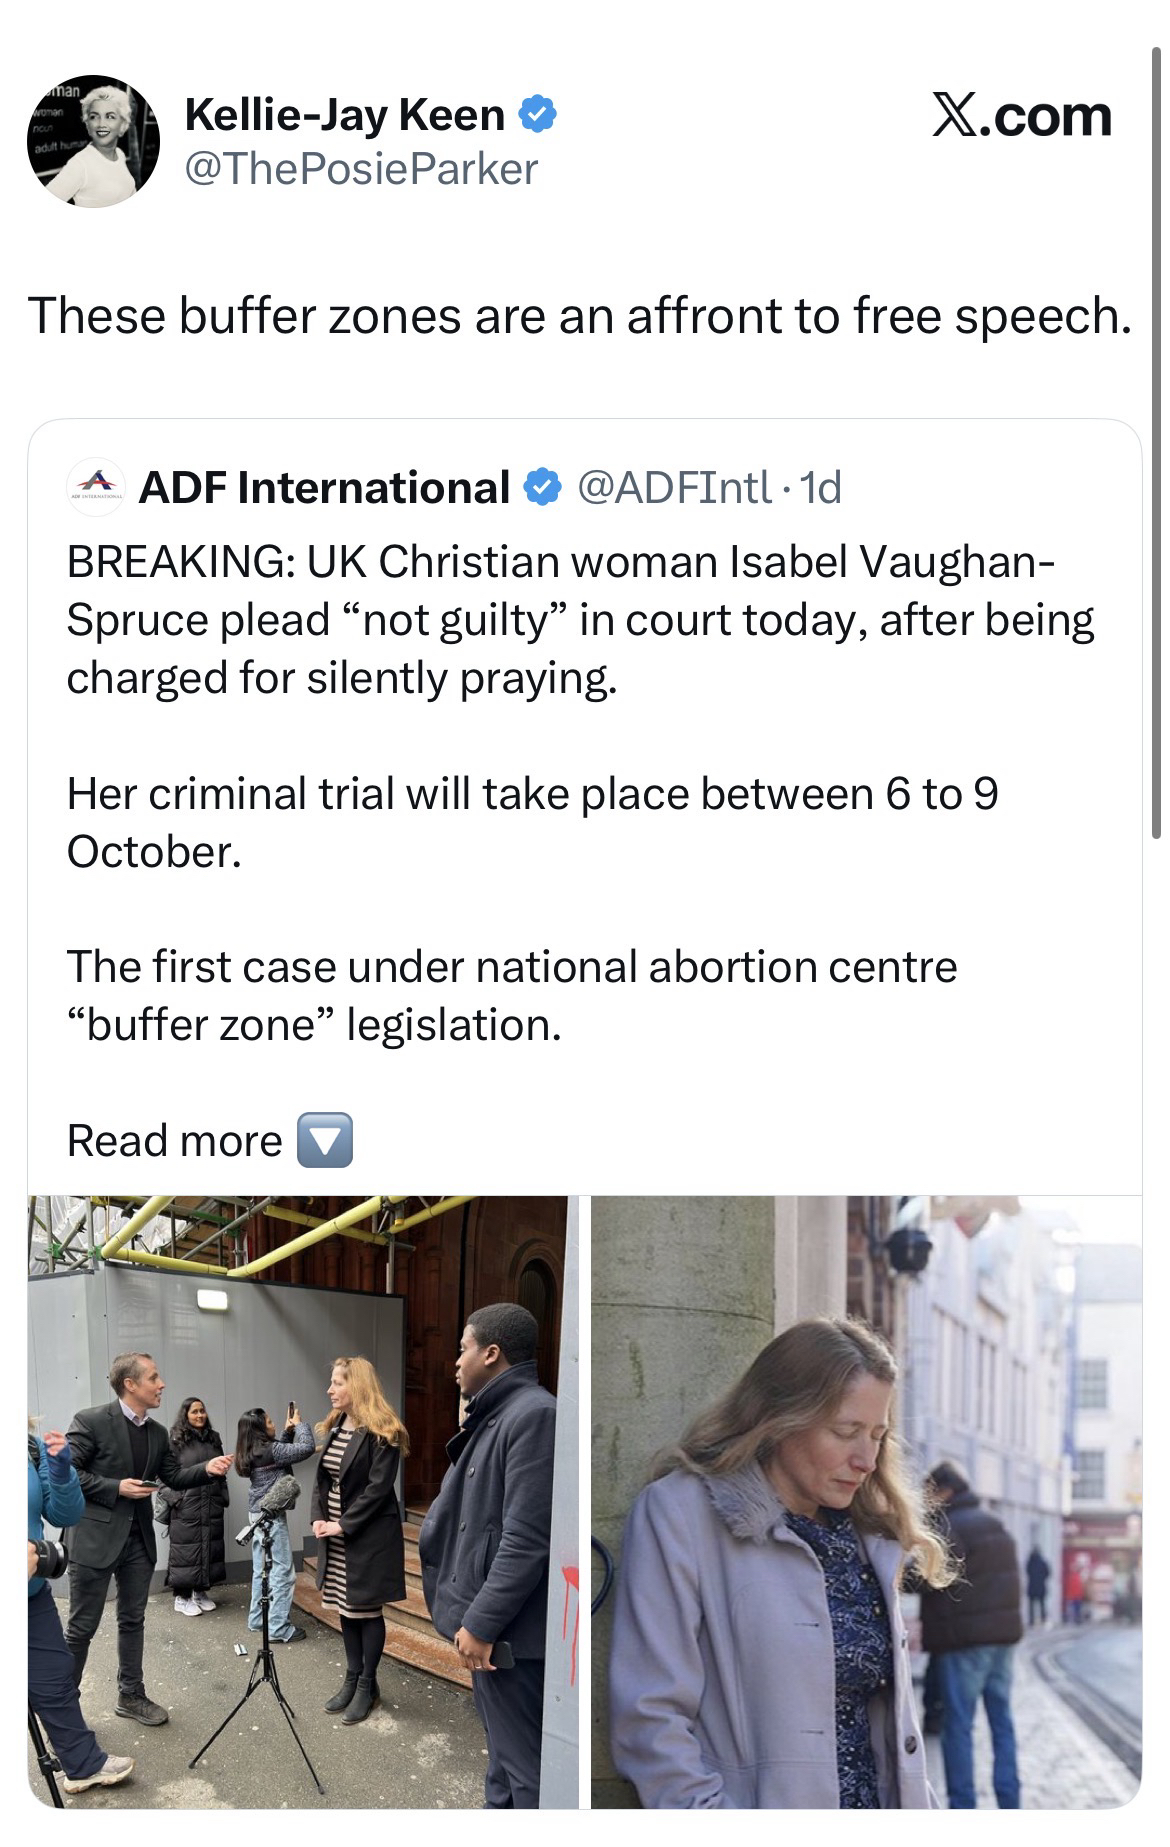Open the Kellie-Jay Keen display name
Viewport: 1170px width, 1847px height.
[345, 115]
